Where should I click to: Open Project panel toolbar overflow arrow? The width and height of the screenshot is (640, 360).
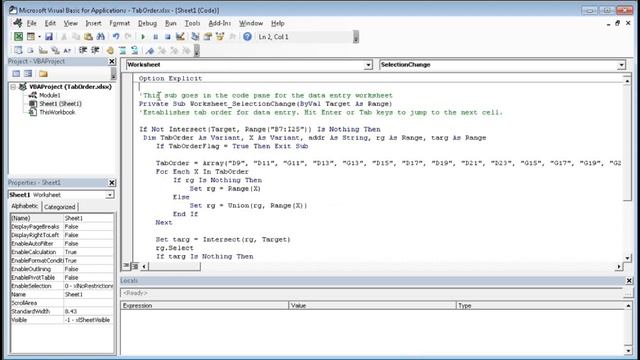(113, 74)
